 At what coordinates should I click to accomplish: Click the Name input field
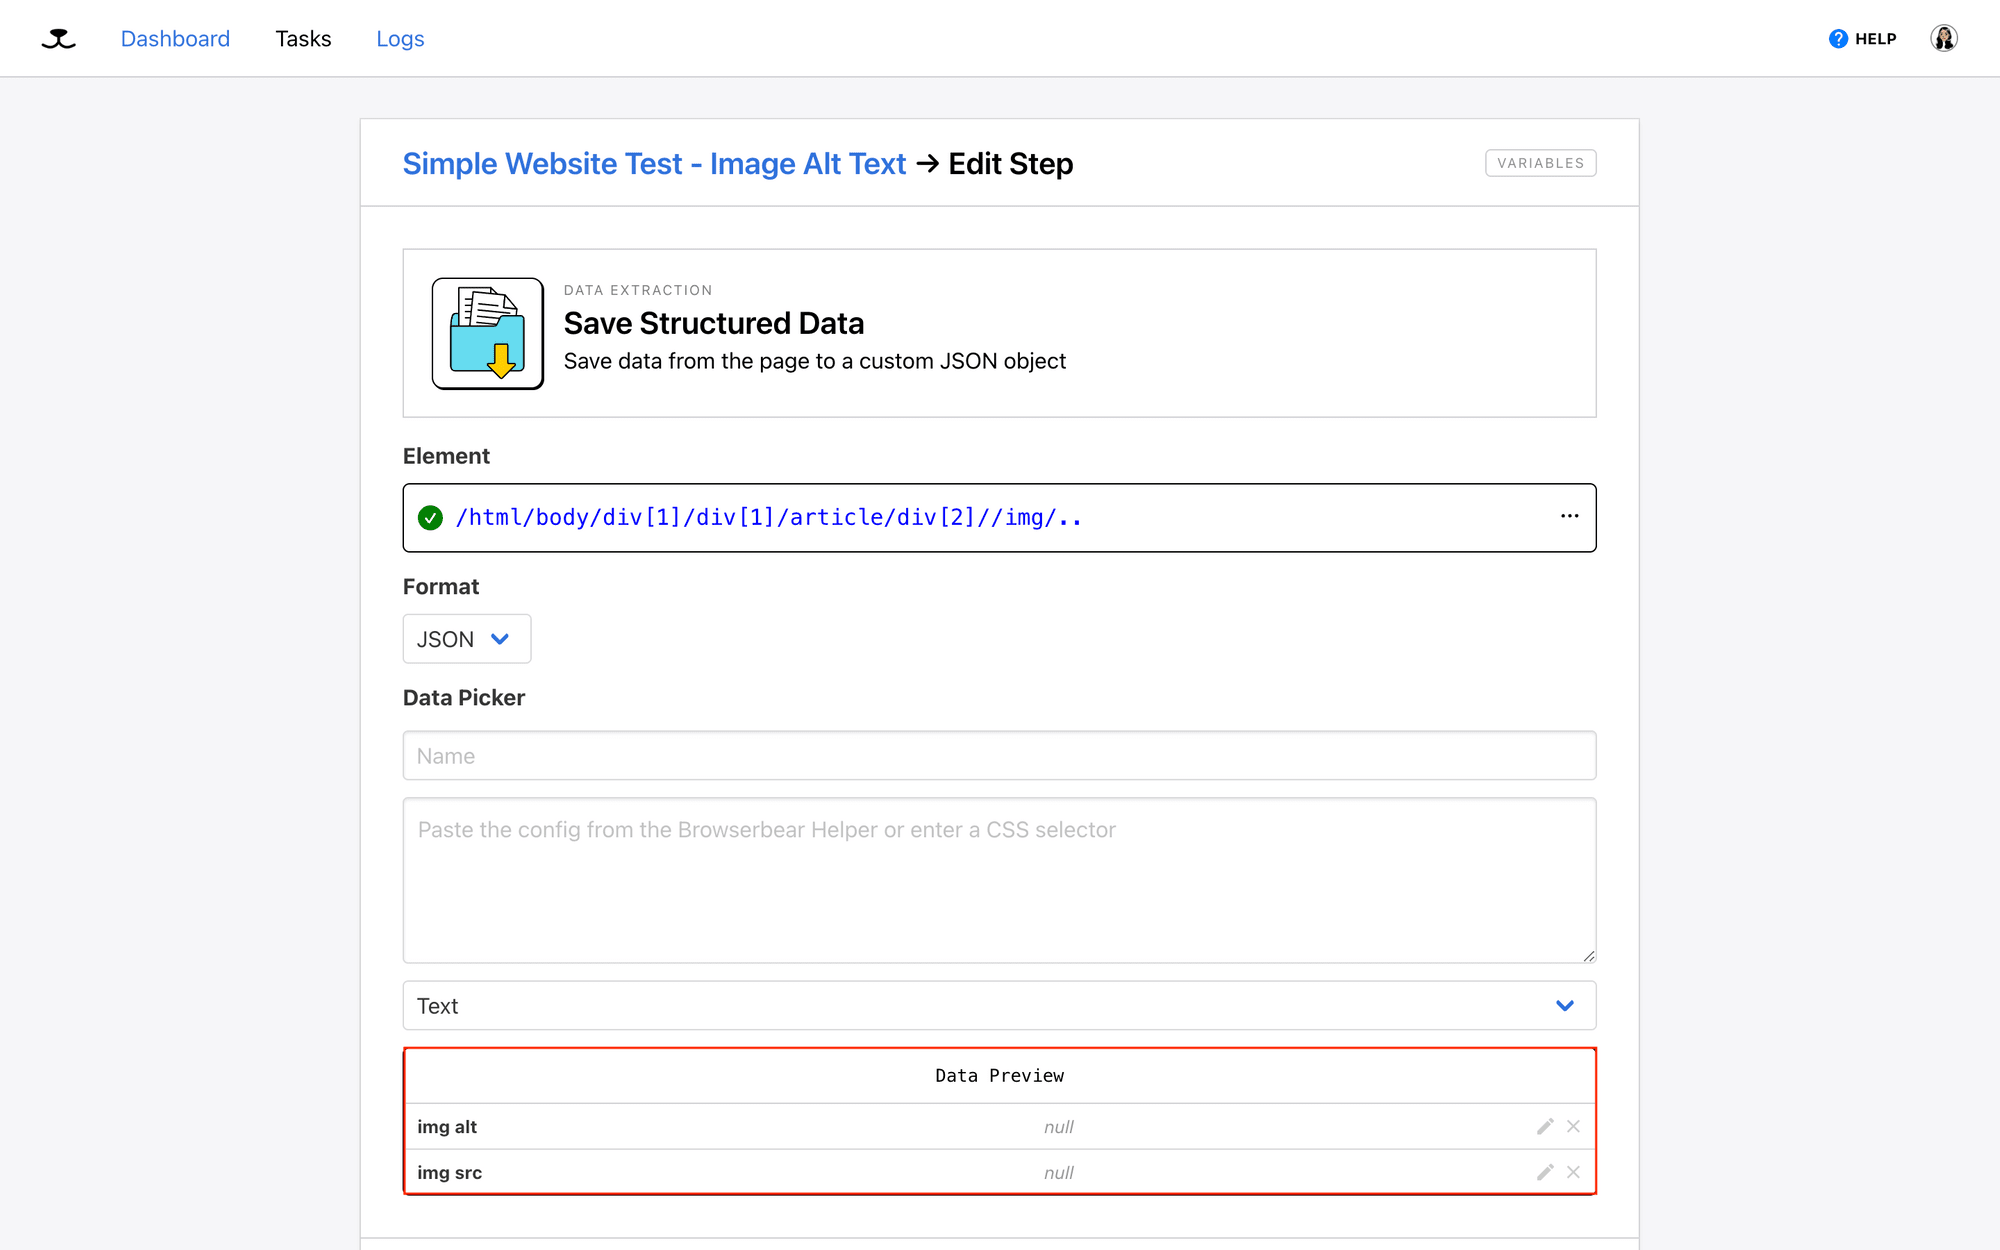point(1000,756)
